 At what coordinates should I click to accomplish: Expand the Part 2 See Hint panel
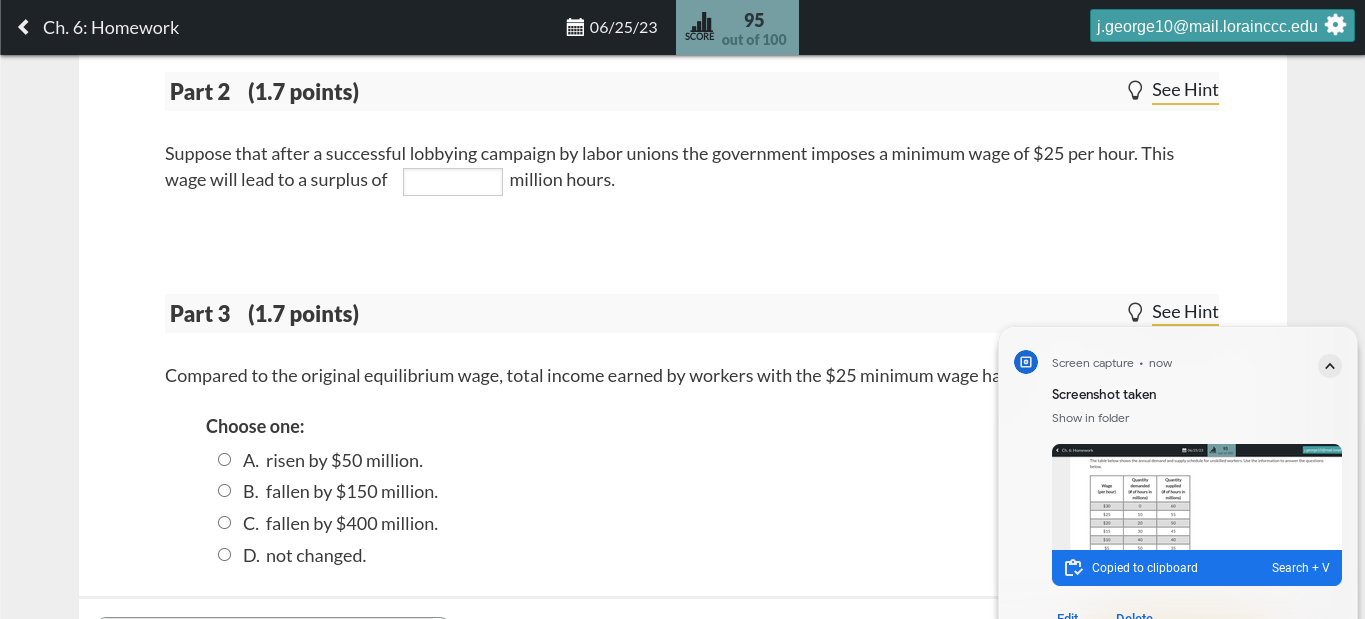click(x=1185, y=89)
